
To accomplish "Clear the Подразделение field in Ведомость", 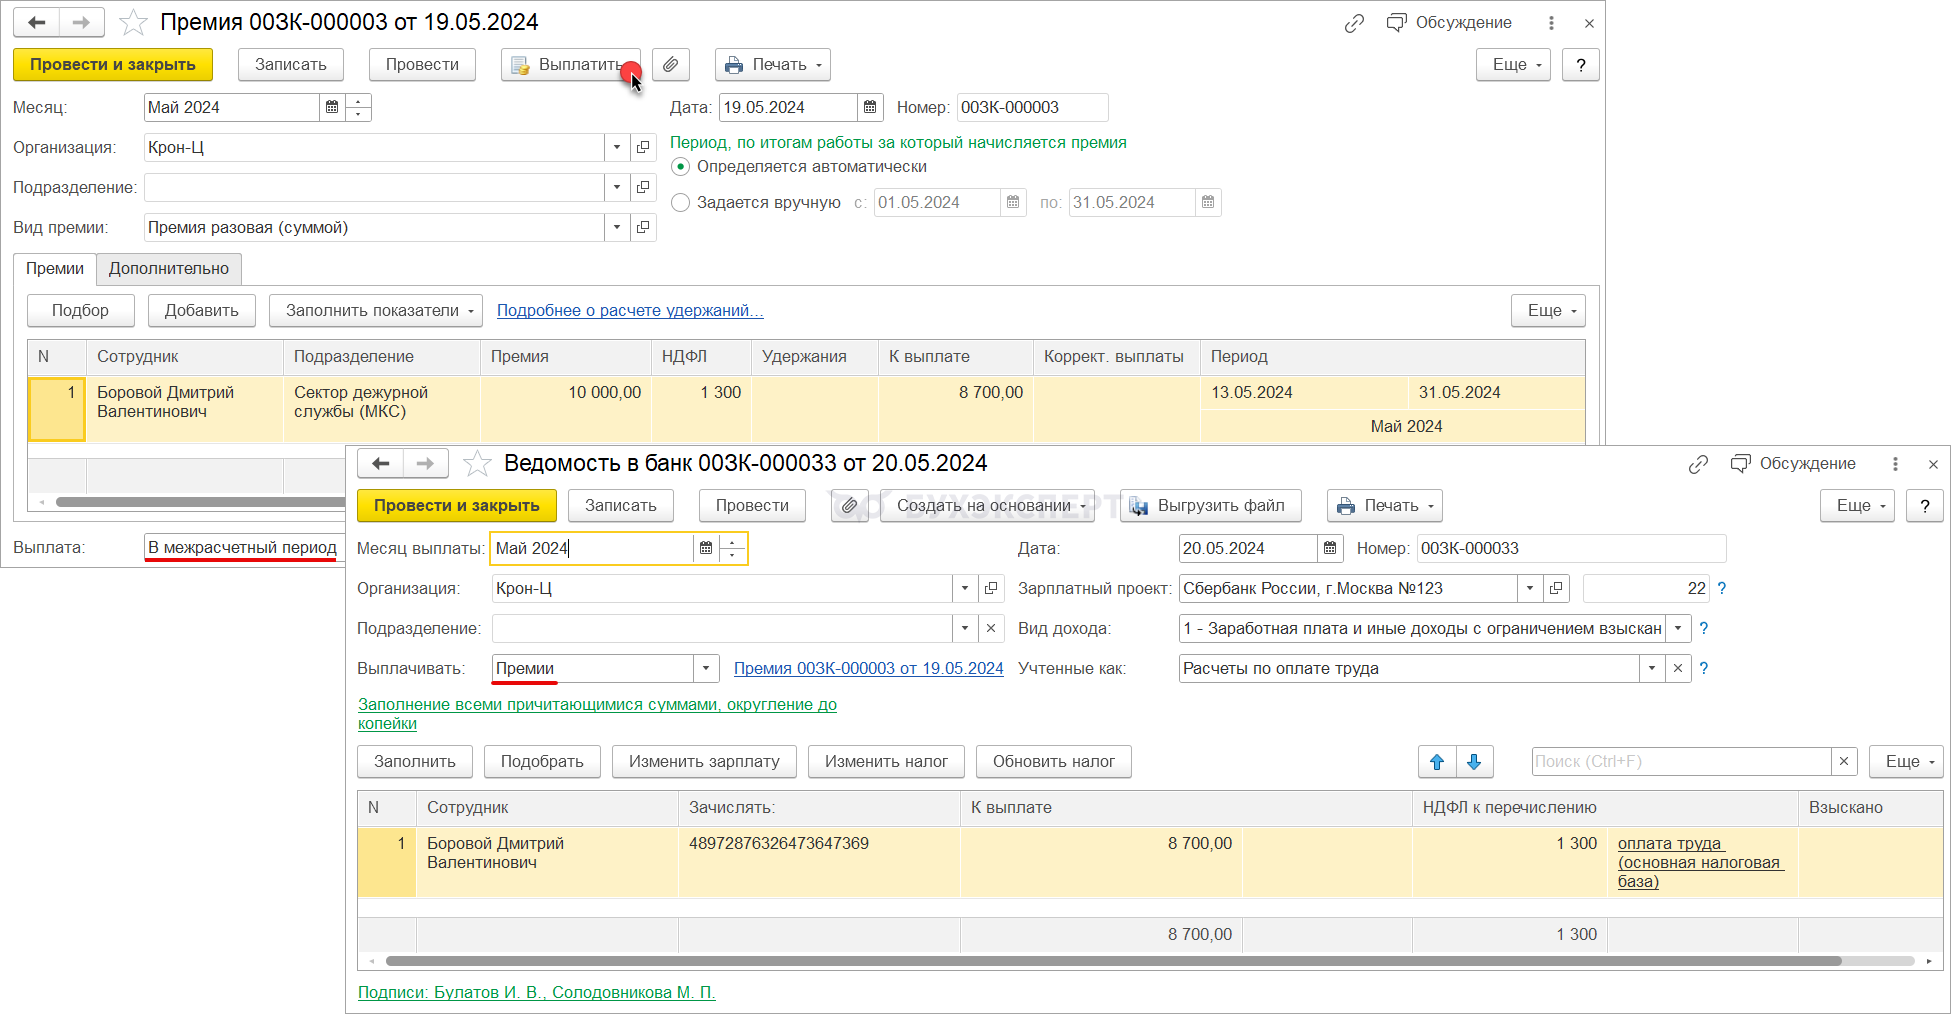I will (990, 628).
